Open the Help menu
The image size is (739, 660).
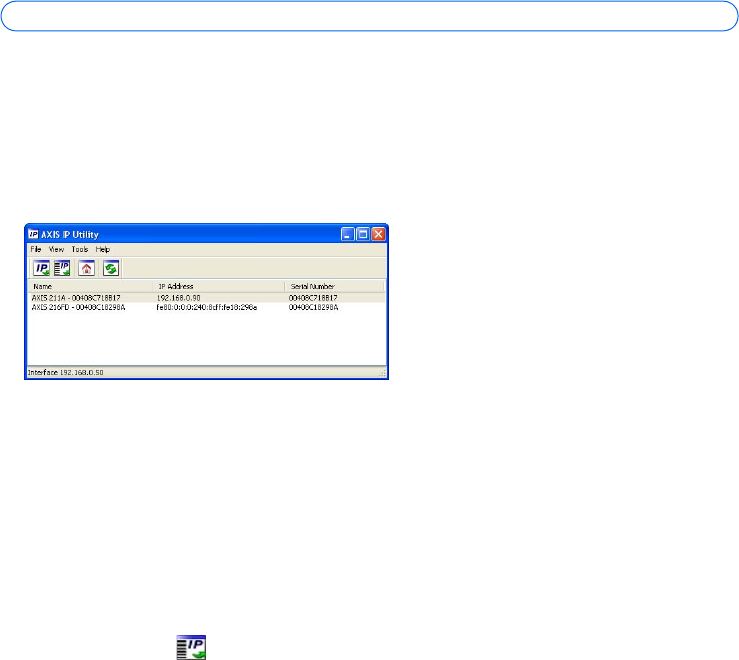(x=103, y=249)
